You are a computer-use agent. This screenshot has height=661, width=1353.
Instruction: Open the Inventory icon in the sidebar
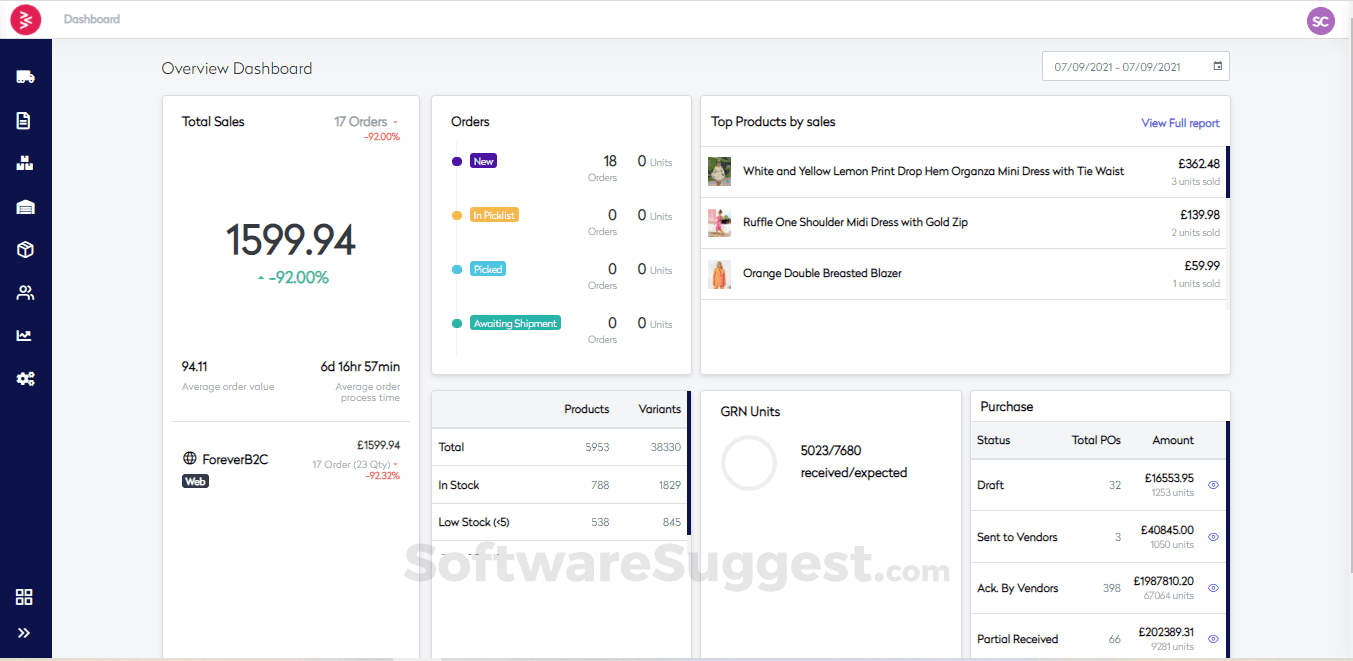[x=25, y=162]
